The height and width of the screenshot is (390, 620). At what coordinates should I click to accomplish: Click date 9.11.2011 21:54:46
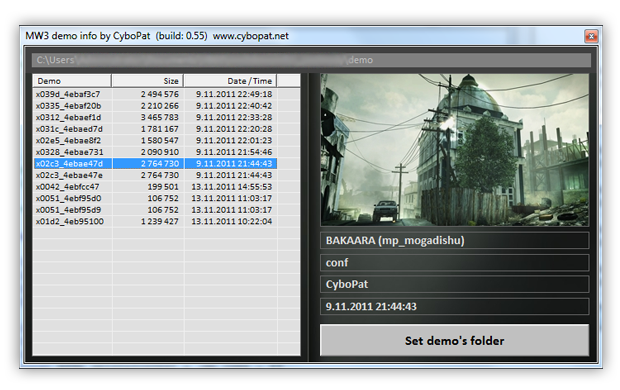click(x=234, y=152)
